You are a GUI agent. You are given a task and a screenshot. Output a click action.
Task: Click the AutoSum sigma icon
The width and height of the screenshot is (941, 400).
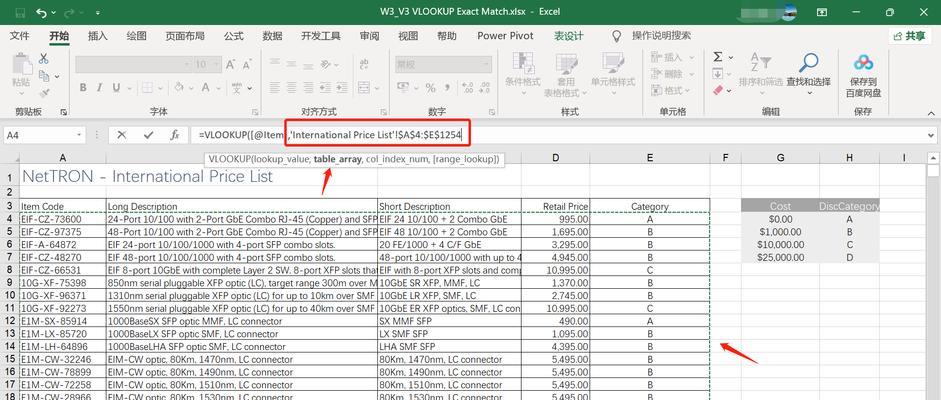(x=718, y=57)
